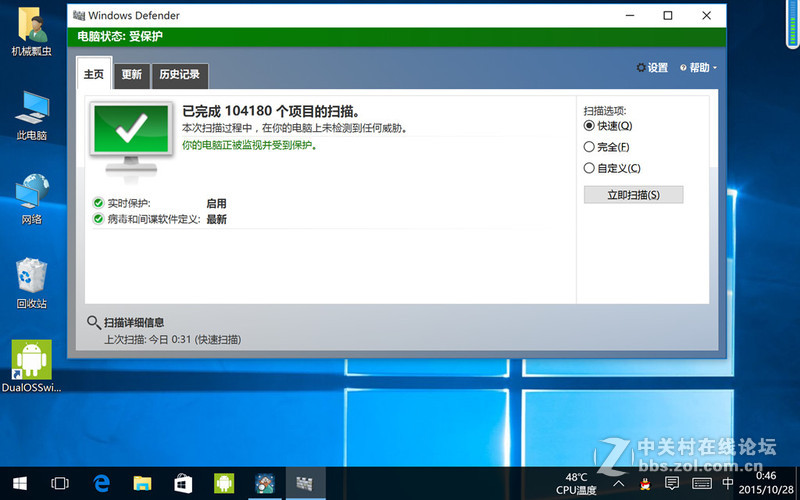The width and height of the screenshot is (800, 500).
Task: Click the 启用 status value
Action: [x=216, y=204]
